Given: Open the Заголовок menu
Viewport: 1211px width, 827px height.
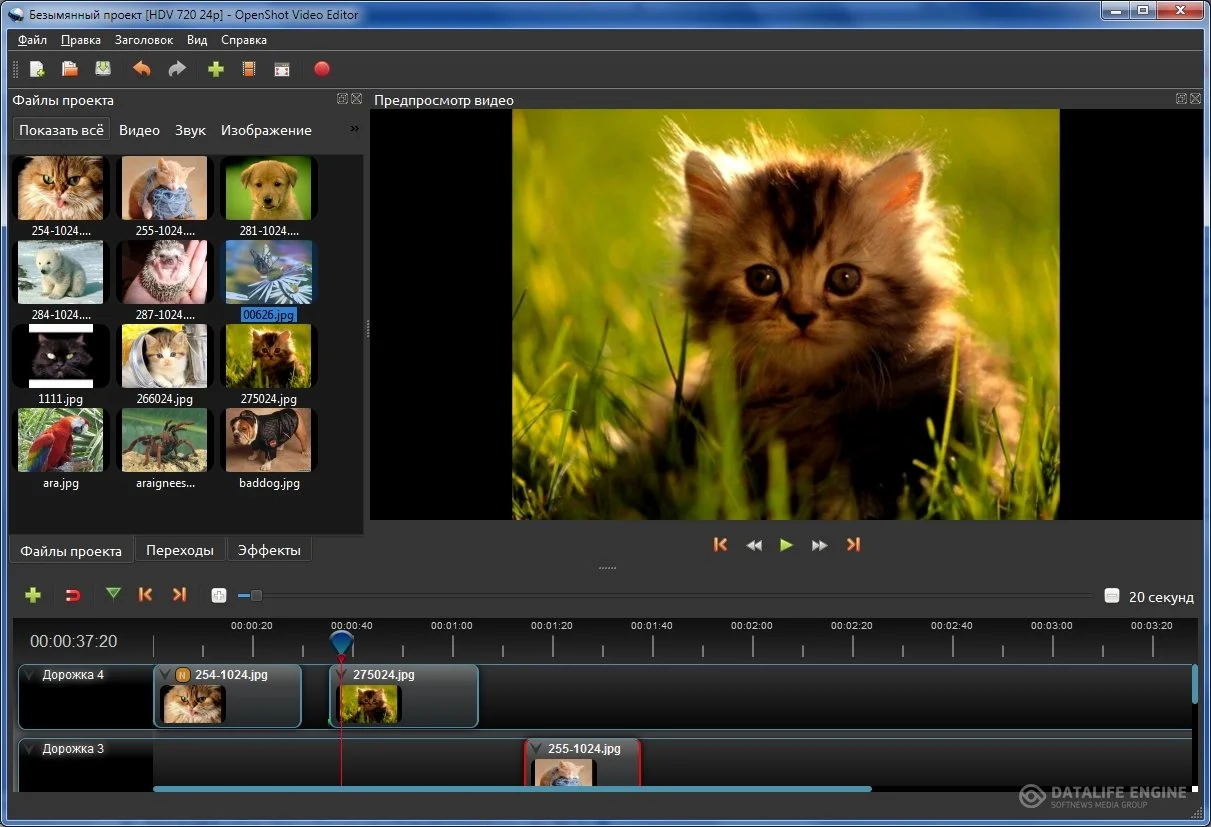Looking at the screenshot, I should pos(144,40).
